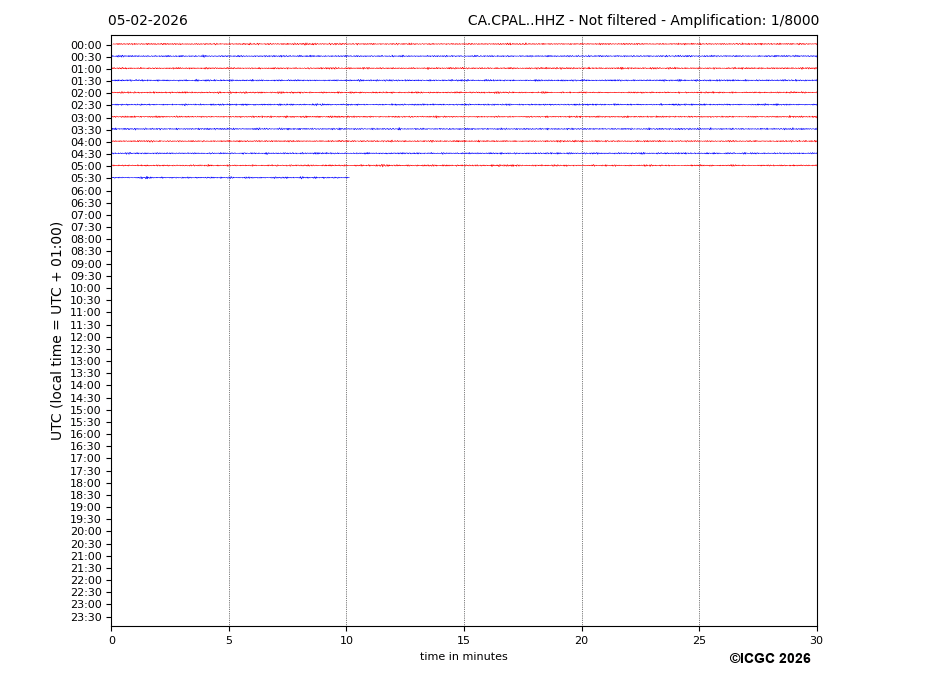This screenshot has height=696, width=927.
Task: Click the 20 minute x-axis tick label
Action: coord(581,640)
